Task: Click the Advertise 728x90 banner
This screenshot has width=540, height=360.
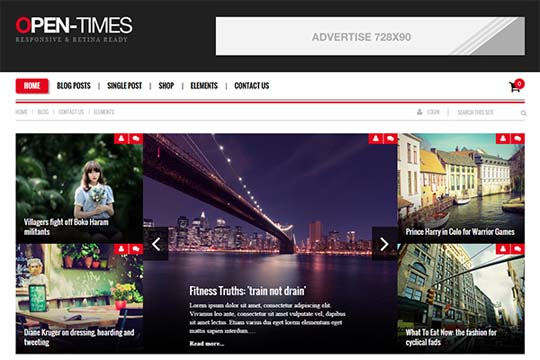Action: coord(370,36)
